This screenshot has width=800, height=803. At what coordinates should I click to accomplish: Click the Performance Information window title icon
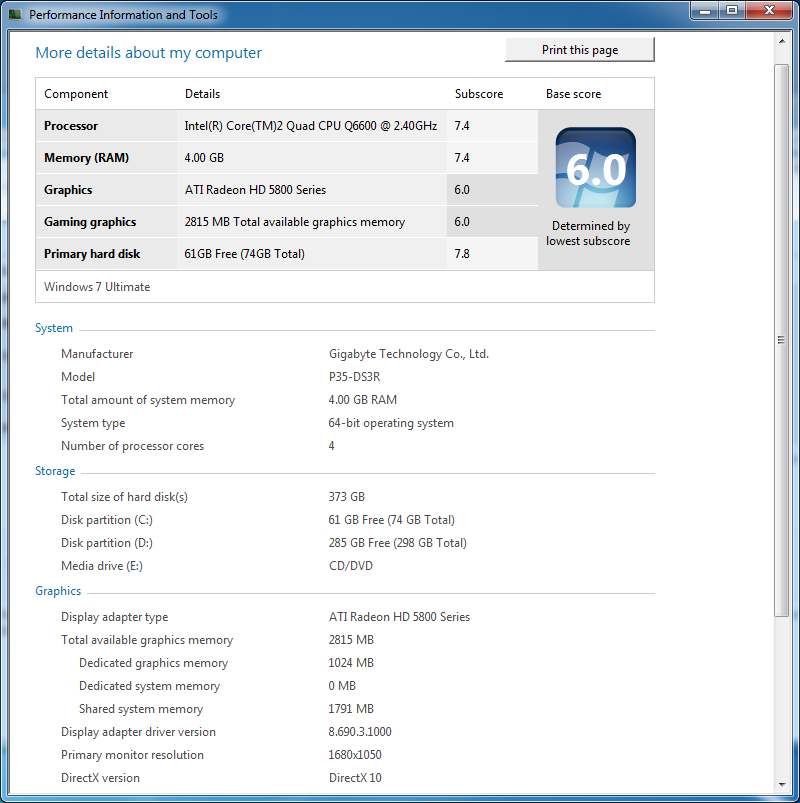15,15
